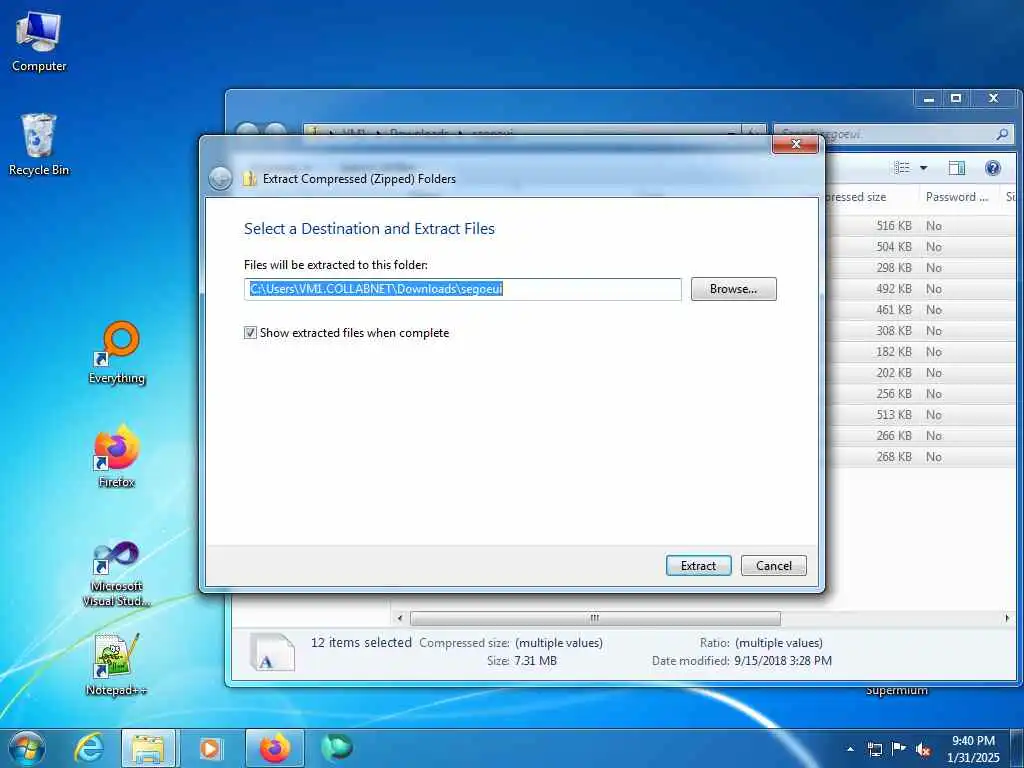
Task: Open Browse to choose a destination
Action: [x=733, y=289]
